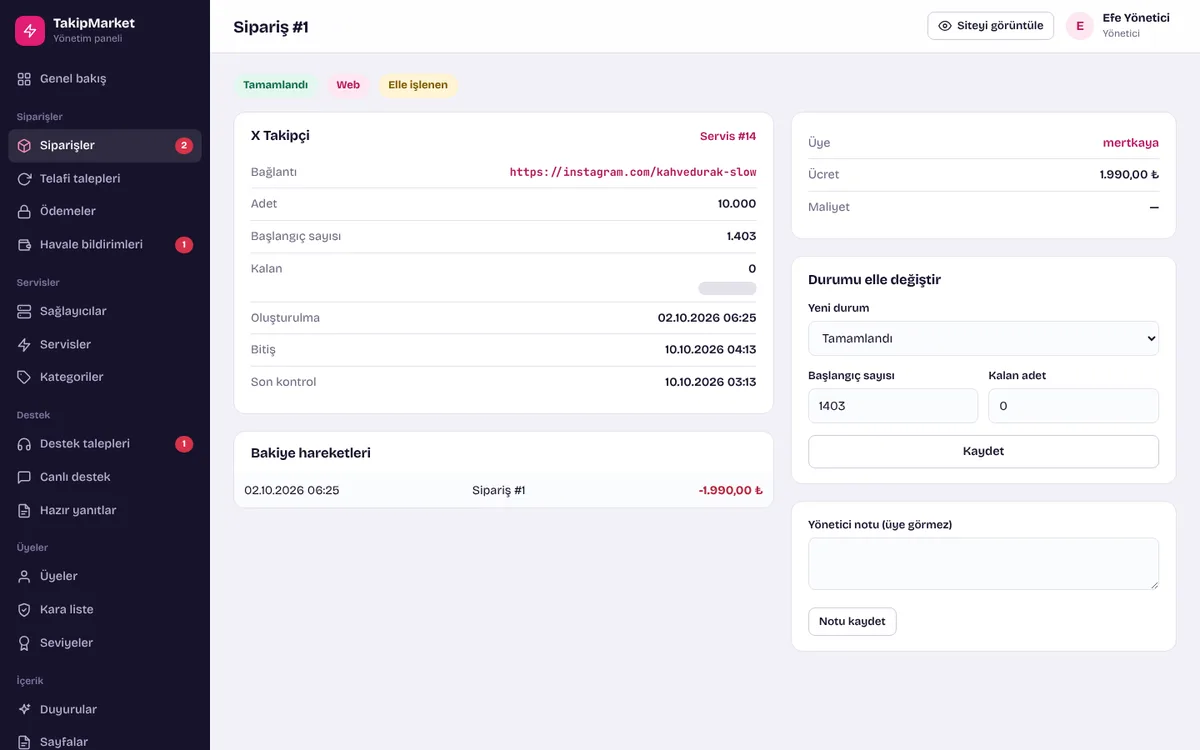The width and height of the screenshot is (1200, 750).
Task: Open the Yeni durum status dropdown
Action: (x=983, y=339)
